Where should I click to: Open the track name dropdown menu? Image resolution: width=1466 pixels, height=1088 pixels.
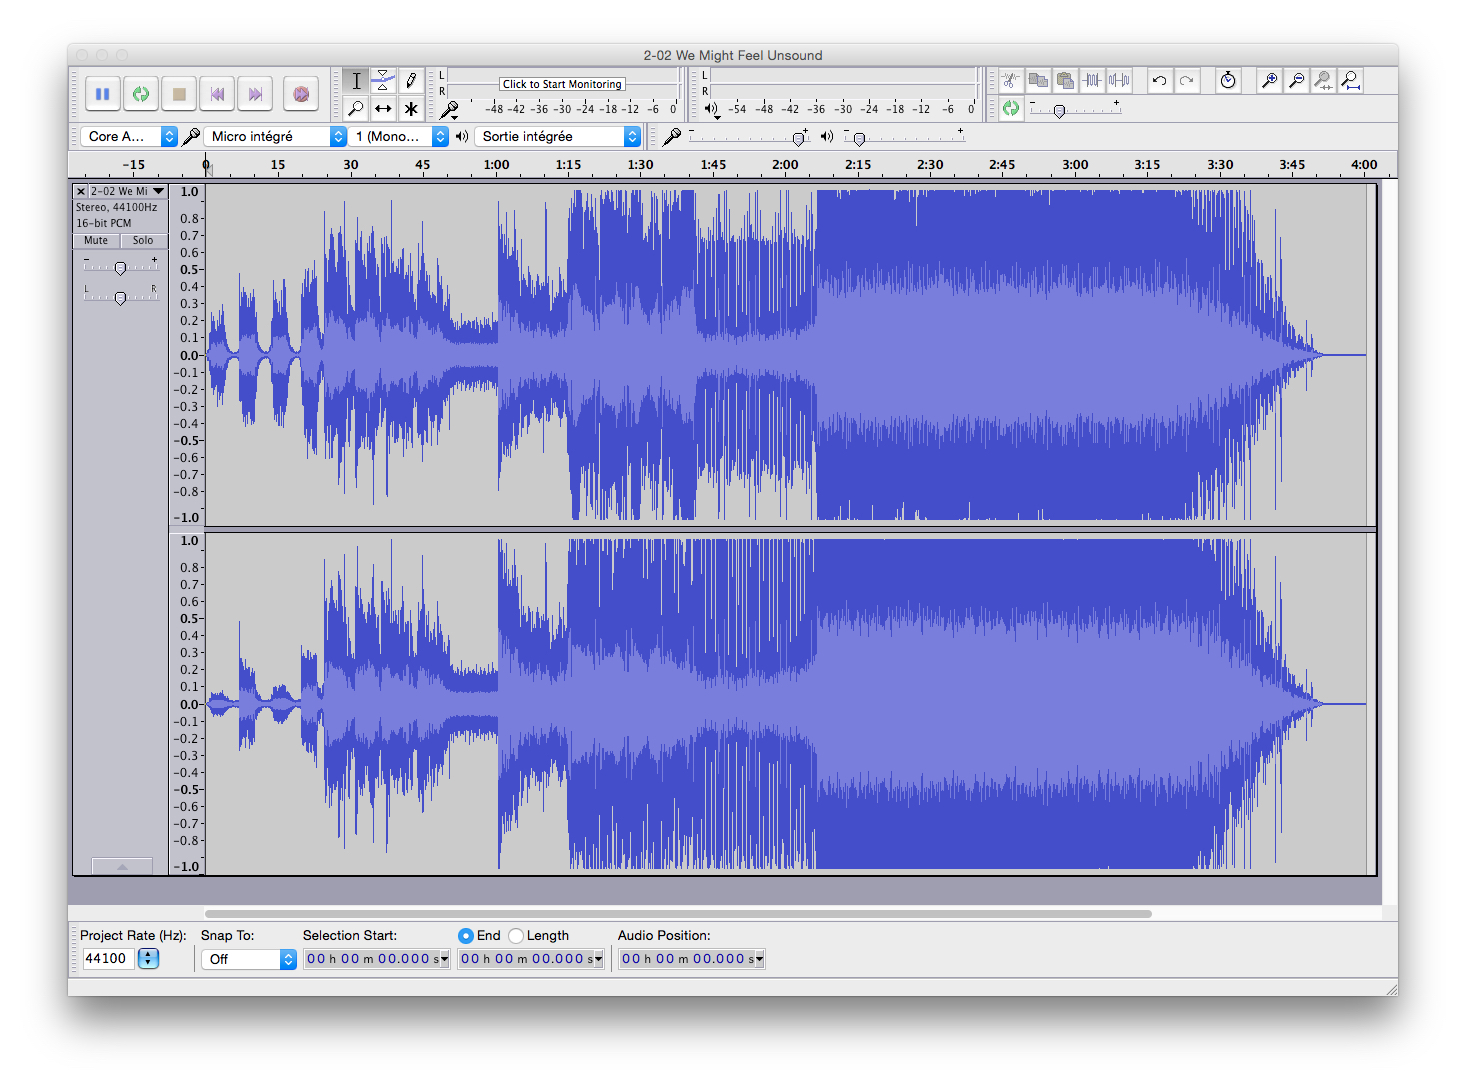point(157,190)
